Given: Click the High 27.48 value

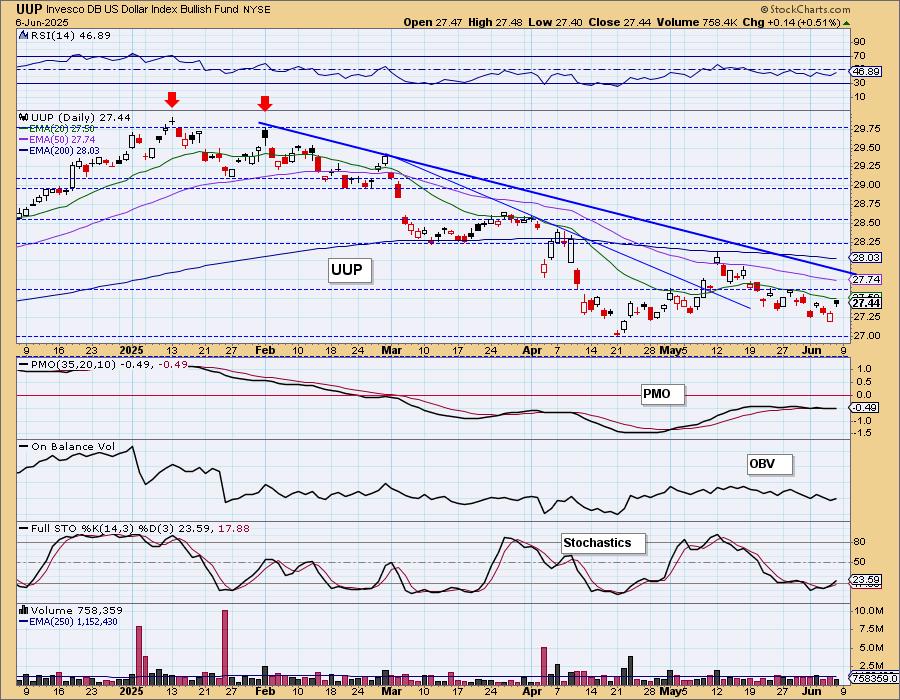Looking at the screenshot, I should (495, 22).
